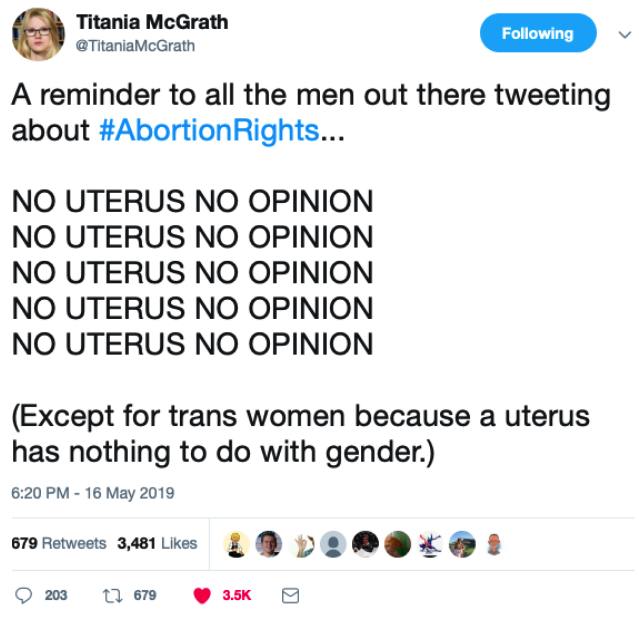
Task: View the 679 Retweets list
Action: pyautogui.click(x=58, y=543)
